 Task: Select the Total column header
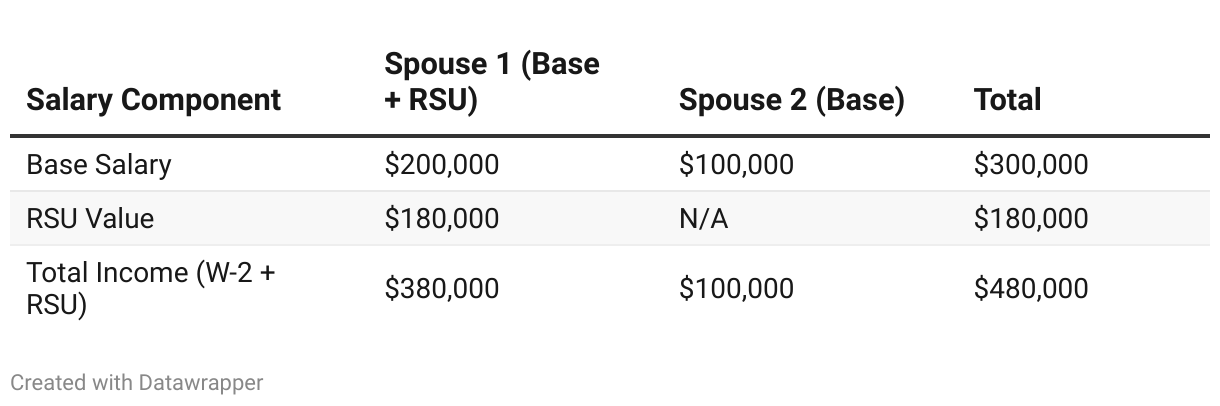click(1007, 100)
